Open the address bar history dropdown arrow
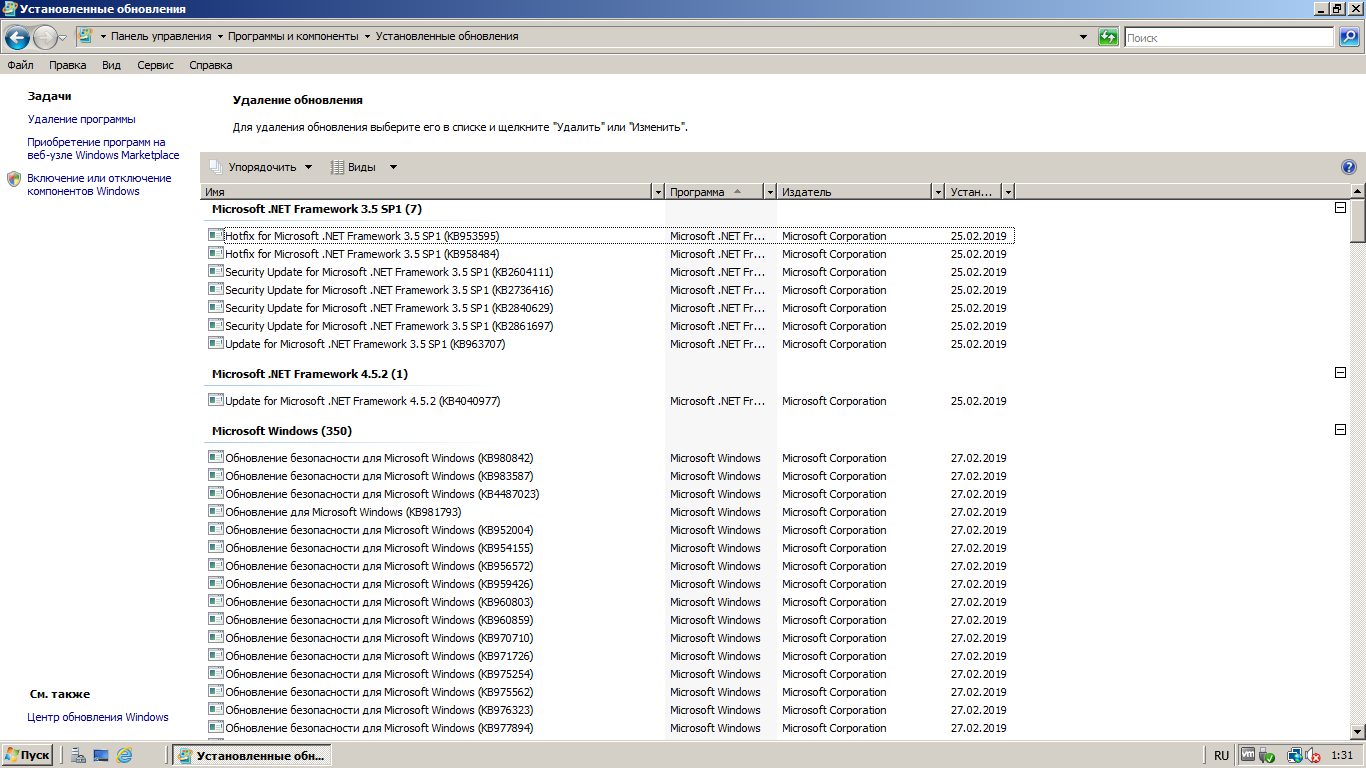Viewport: 1366px width, 768px height. click(x=1083, y=37)
